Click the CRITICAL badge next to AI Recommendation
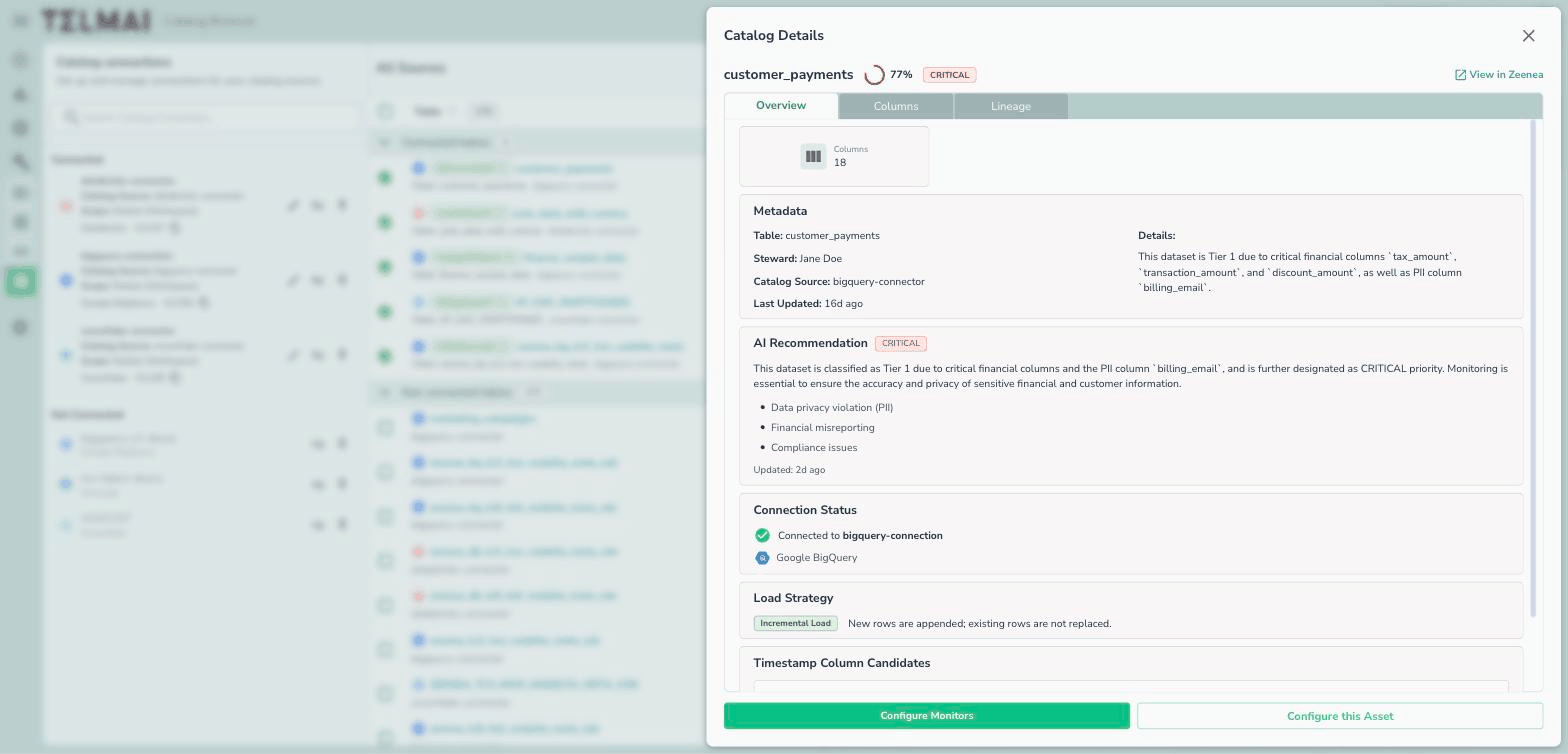Screen dimensions: 1568x754 (901, 344)
